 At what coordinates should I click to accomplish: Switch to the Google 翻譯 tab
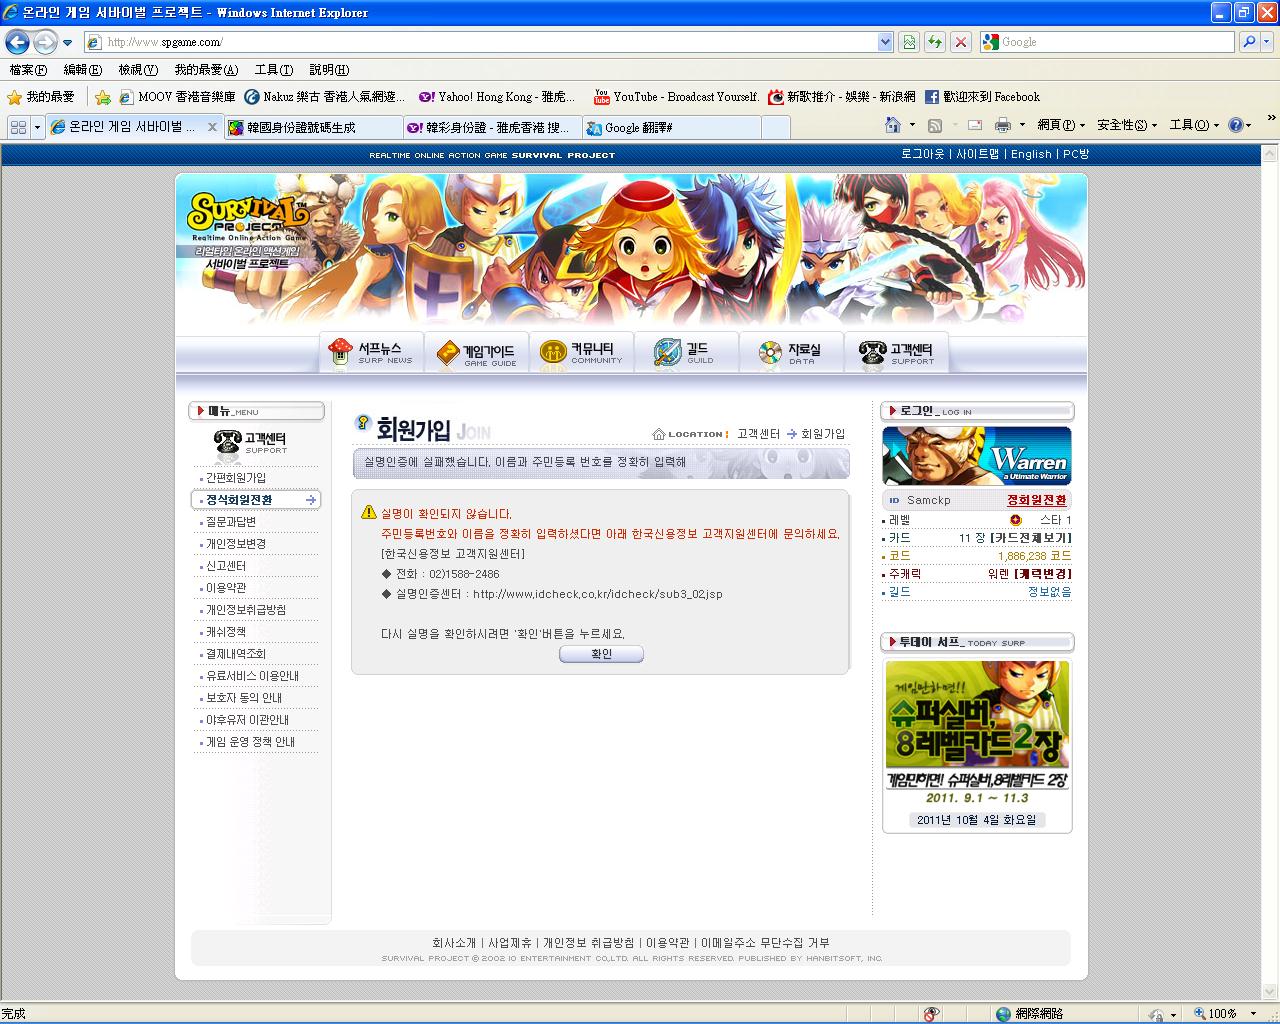click(672, 128)
